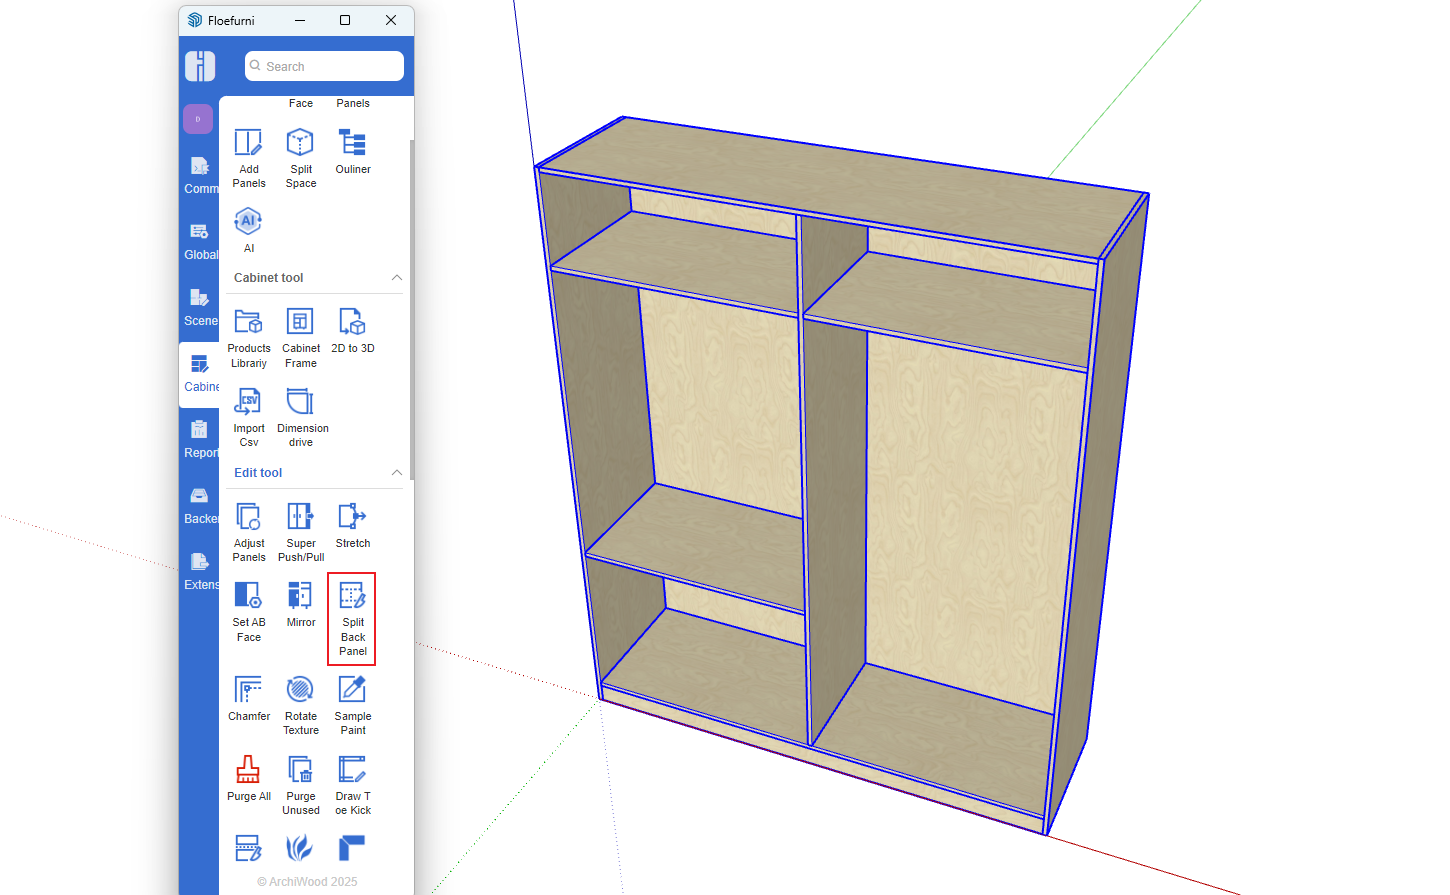
Task: Pick the Mirror tool
Action: (300, 605)
